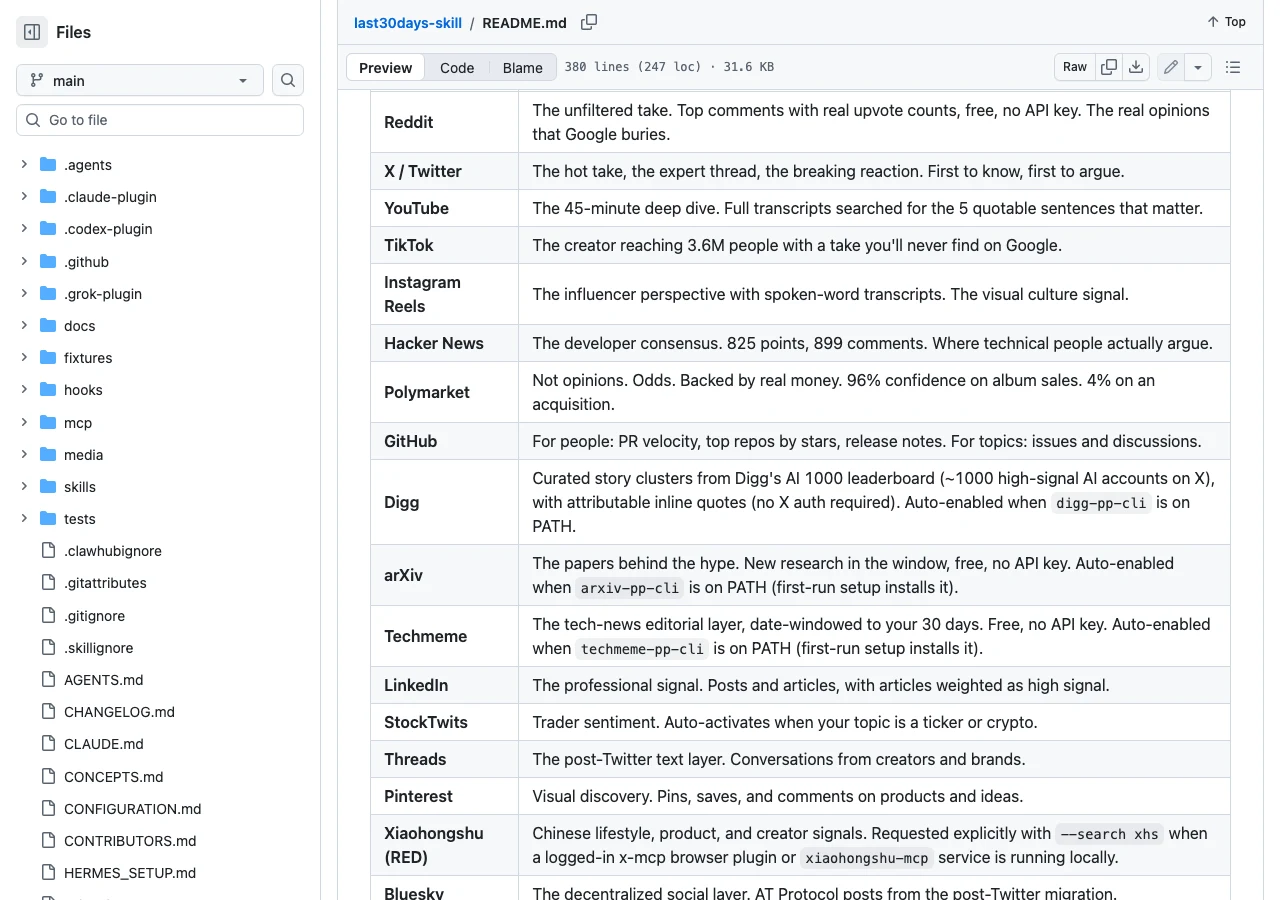Collapse the file tree side panel icon
The height and width of the screenshot is (900, 1280).
coord(32,32)
